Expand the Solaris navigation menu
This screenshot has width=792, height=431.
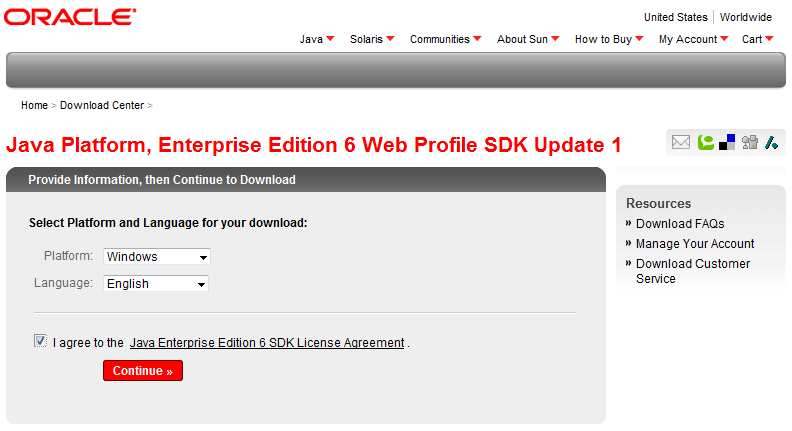(x=372, y=39)
